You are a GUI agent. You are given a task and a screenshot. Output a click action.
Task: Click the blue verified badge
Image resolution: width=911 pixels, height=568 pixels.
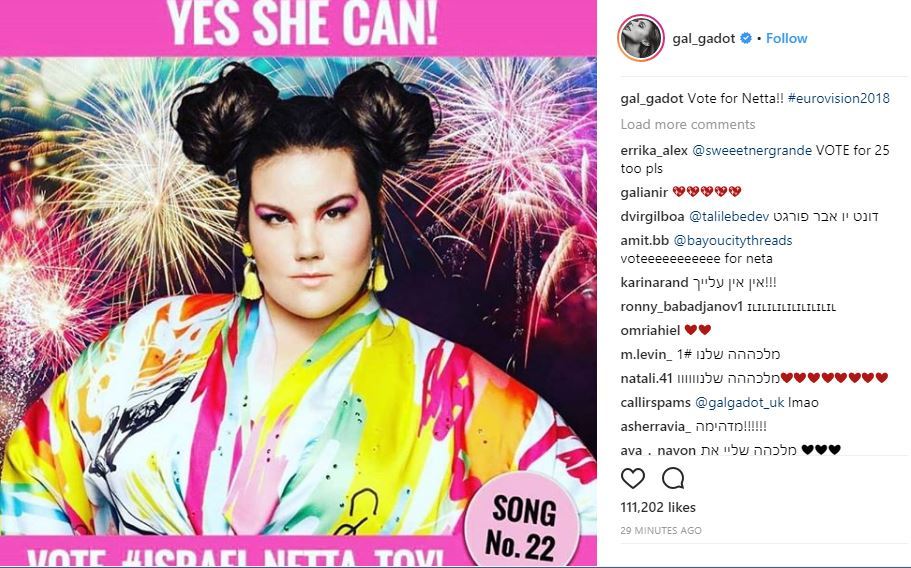[745, 38]
